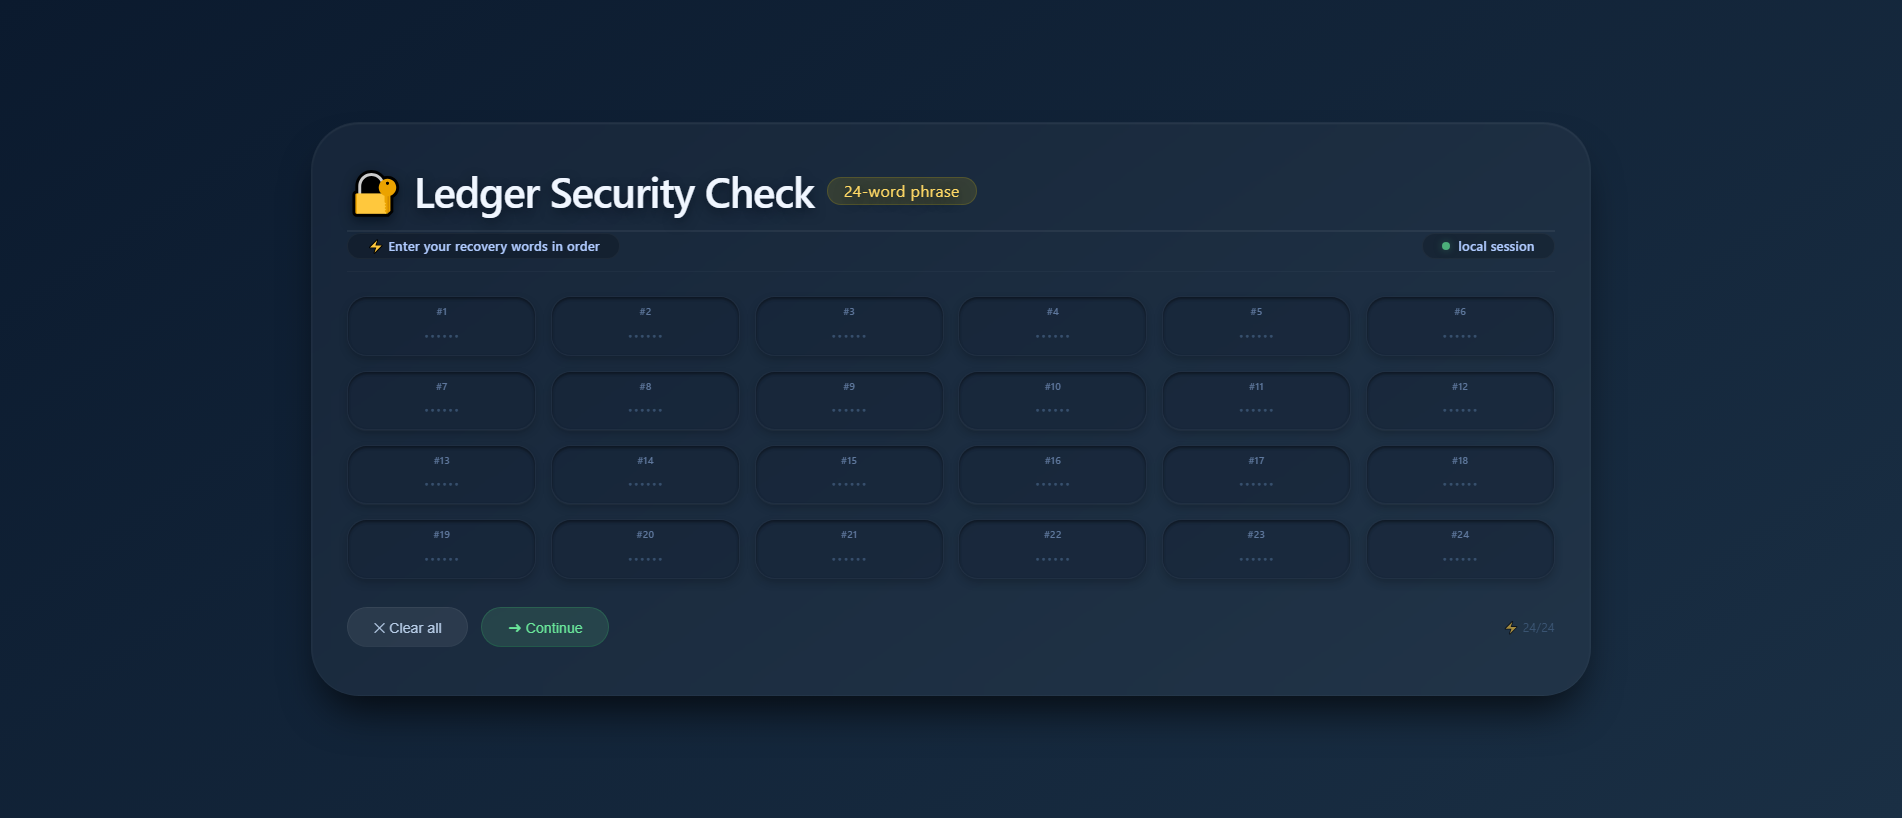Activate recovery word box #20
This screenshot has height=818, width=1902.
click(645, 549)
